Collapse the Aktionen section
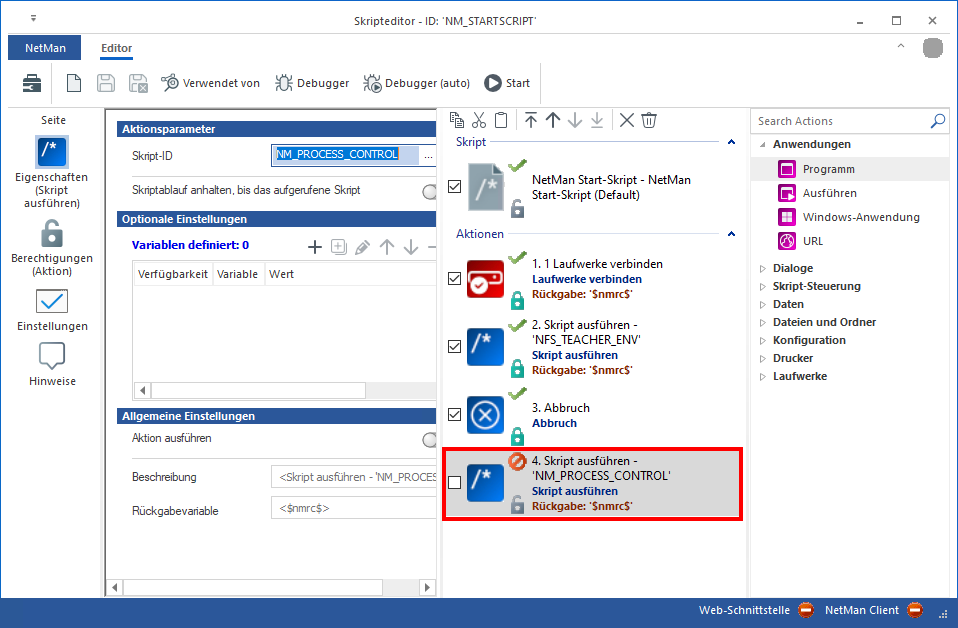 click(731, 233)
